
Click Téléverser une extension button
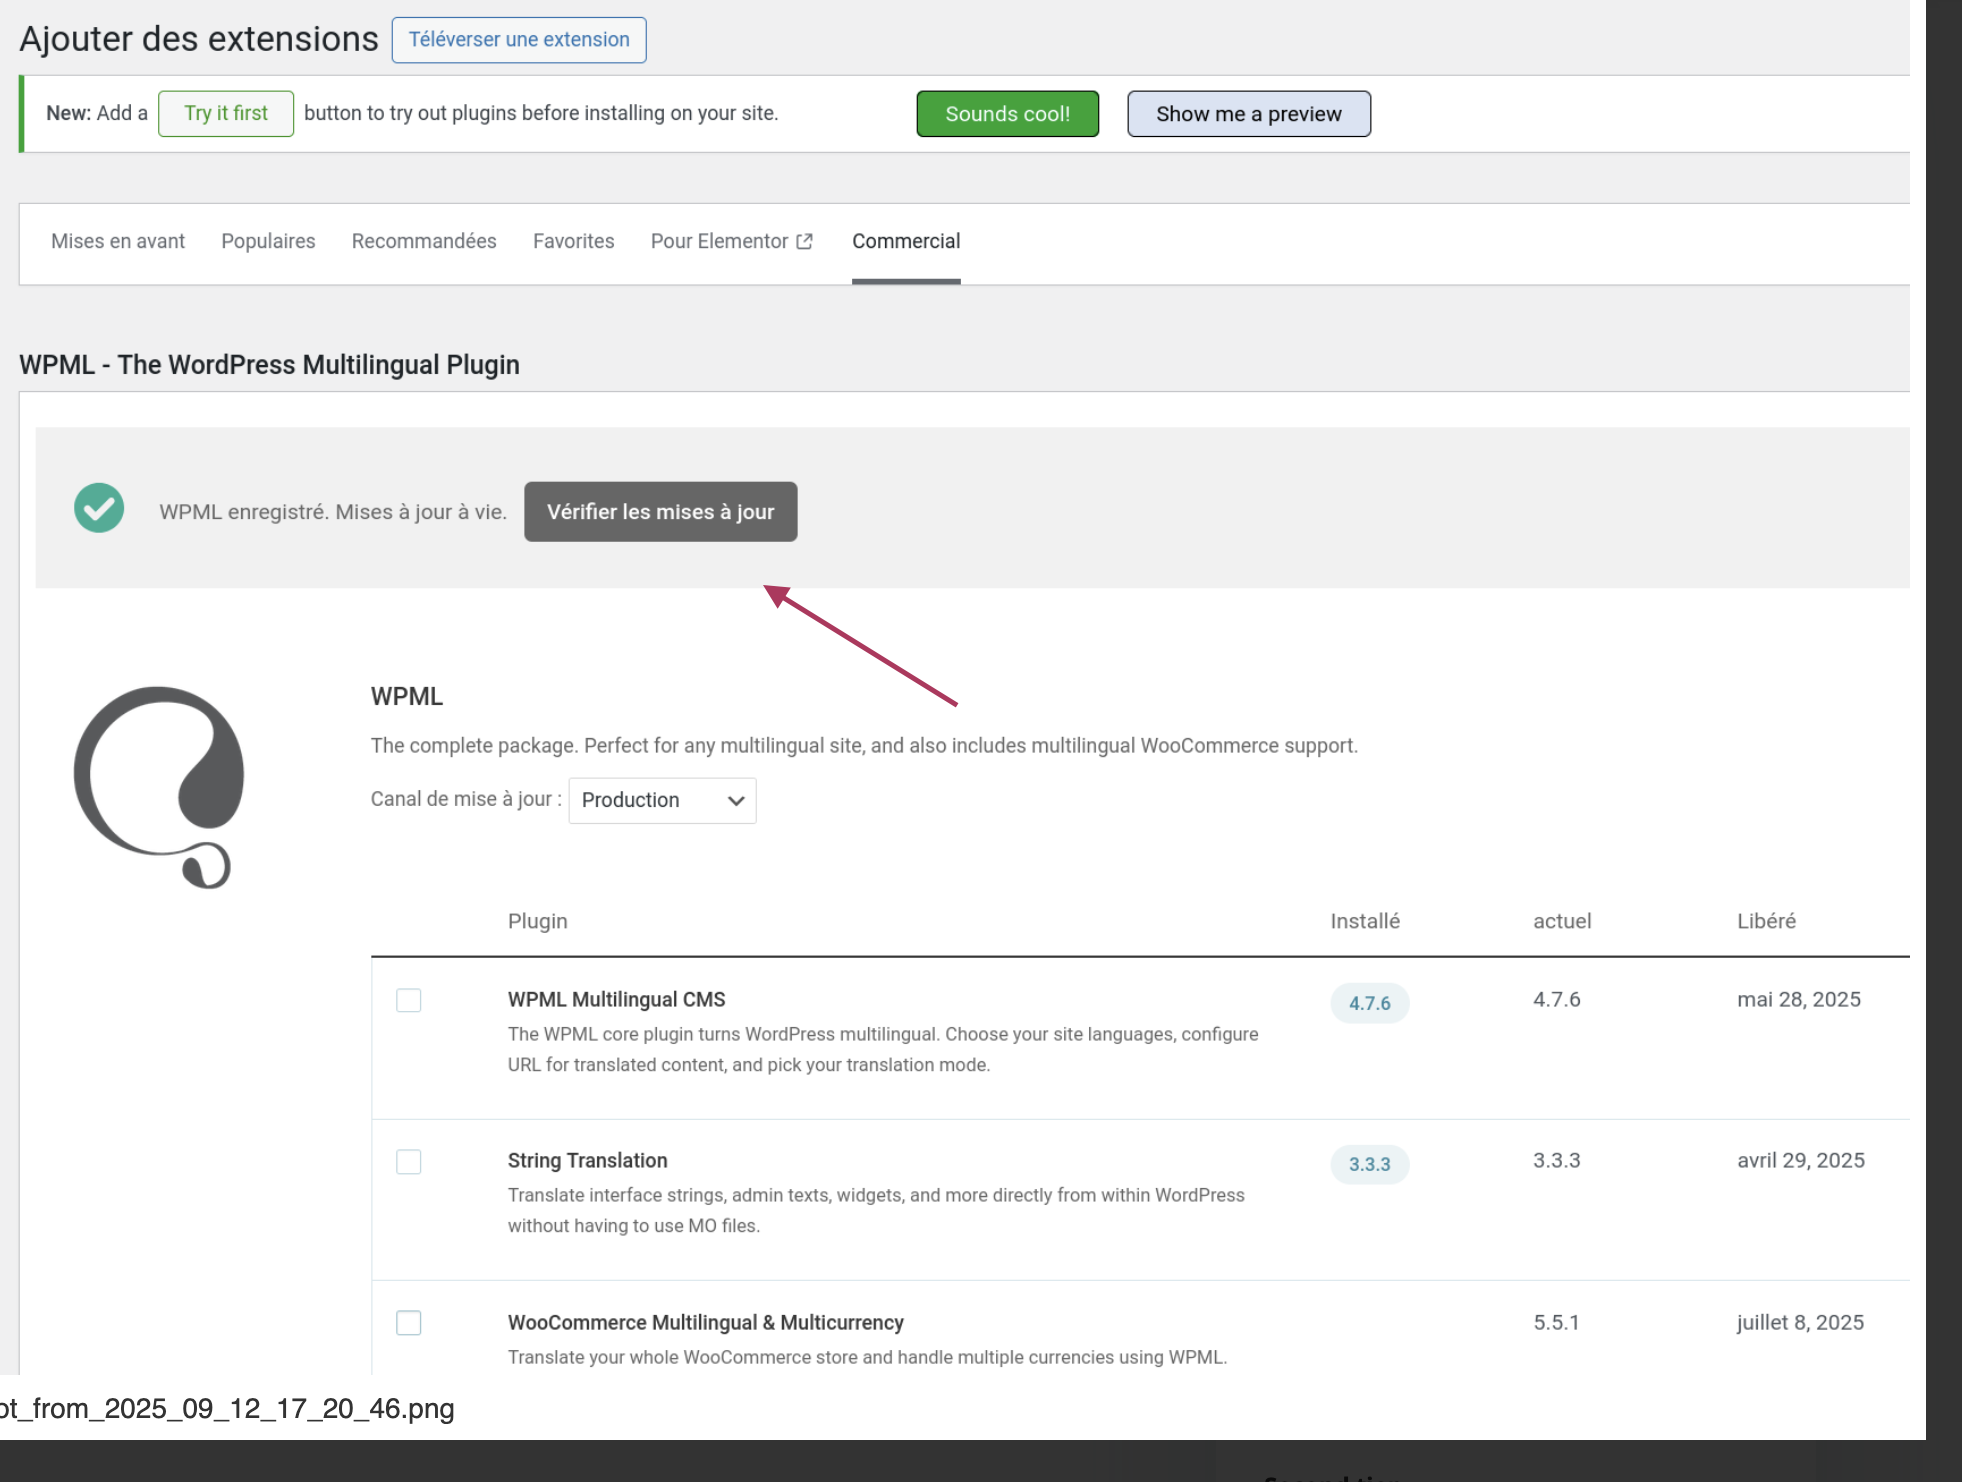(519, 40)
